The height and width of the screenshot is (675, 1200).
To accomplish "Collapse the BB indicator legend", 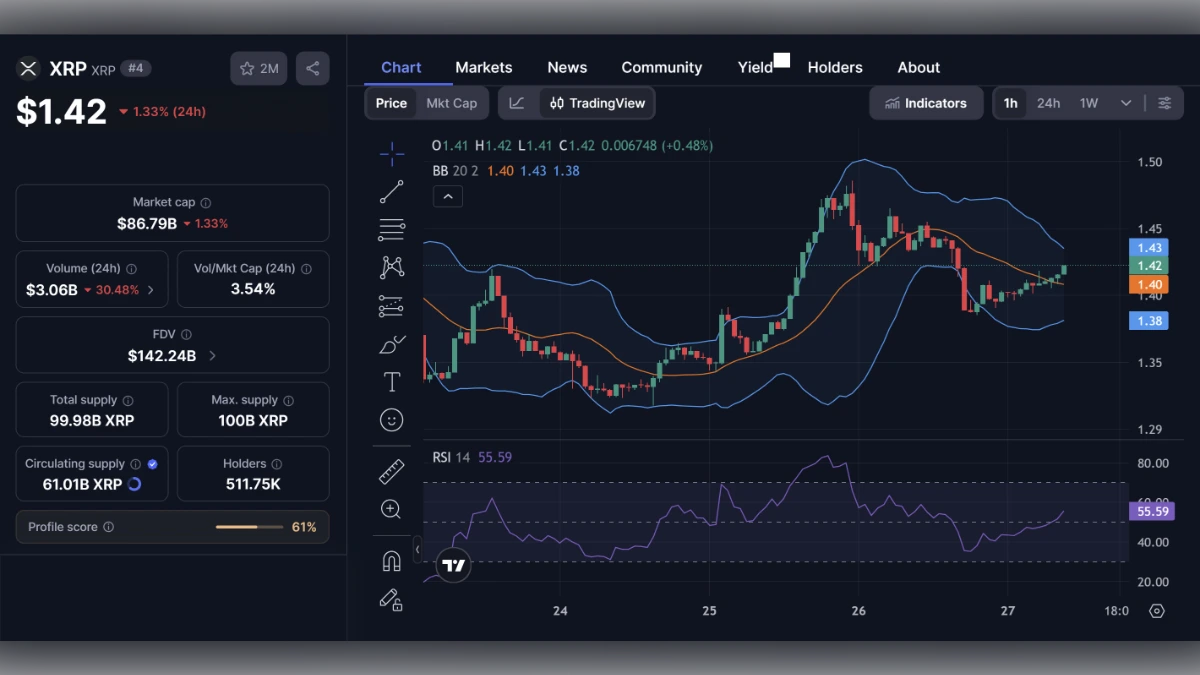I will (x=447, y=196).
